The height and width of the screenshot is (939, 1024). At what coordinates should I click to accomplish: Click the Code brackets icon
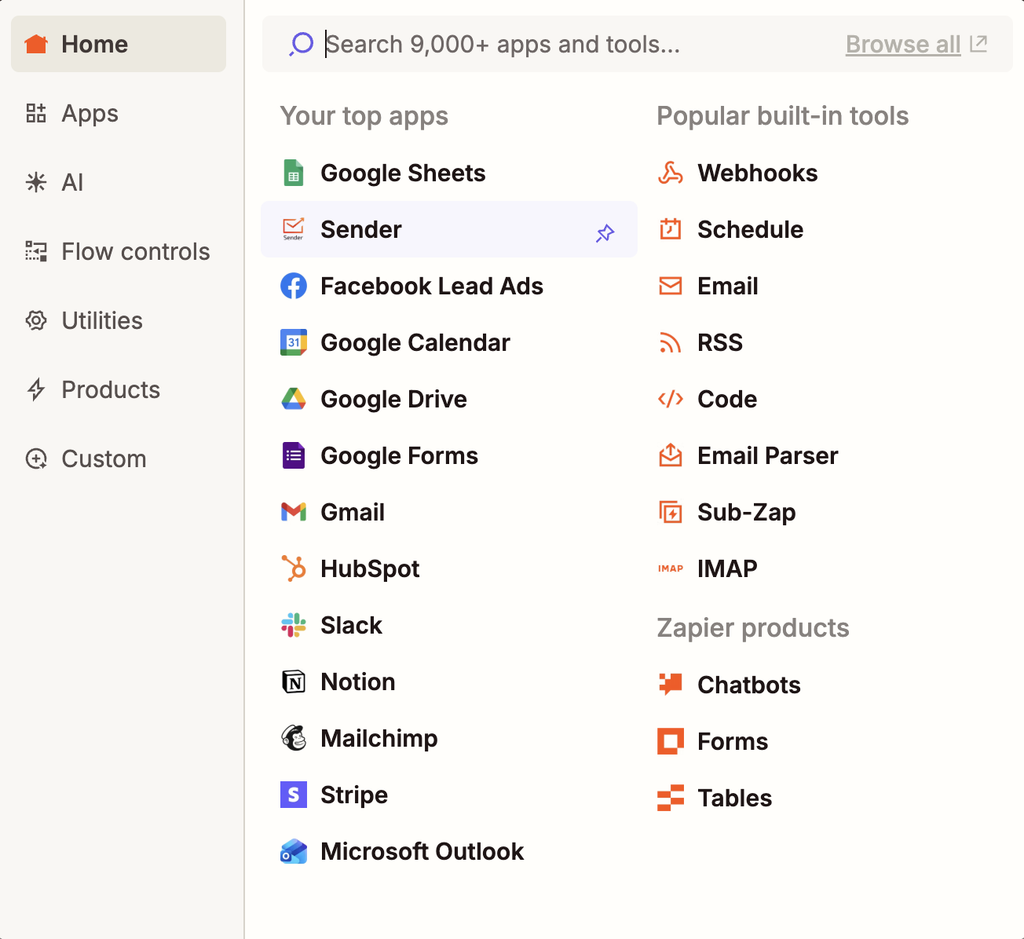coord(670,399)
